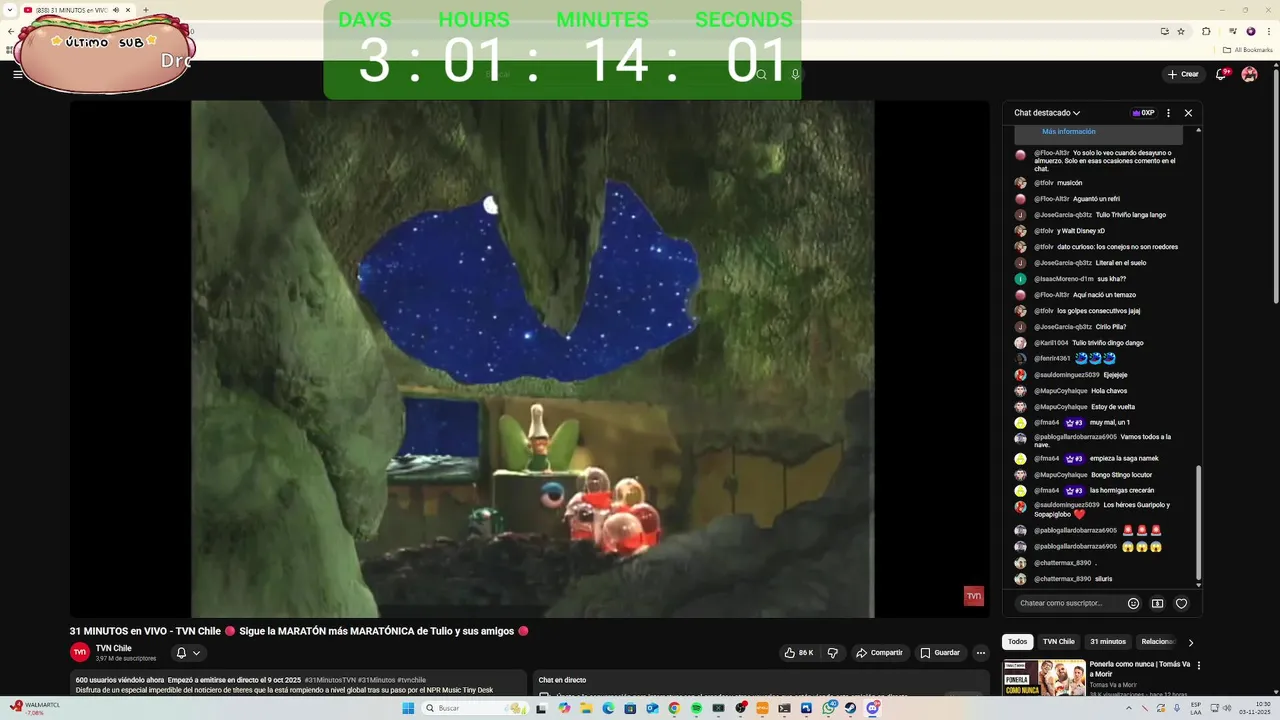Bookmark this page with the star icon
The height and width of the screenshot is (720, 1280).
click(x=1181, y=31)
